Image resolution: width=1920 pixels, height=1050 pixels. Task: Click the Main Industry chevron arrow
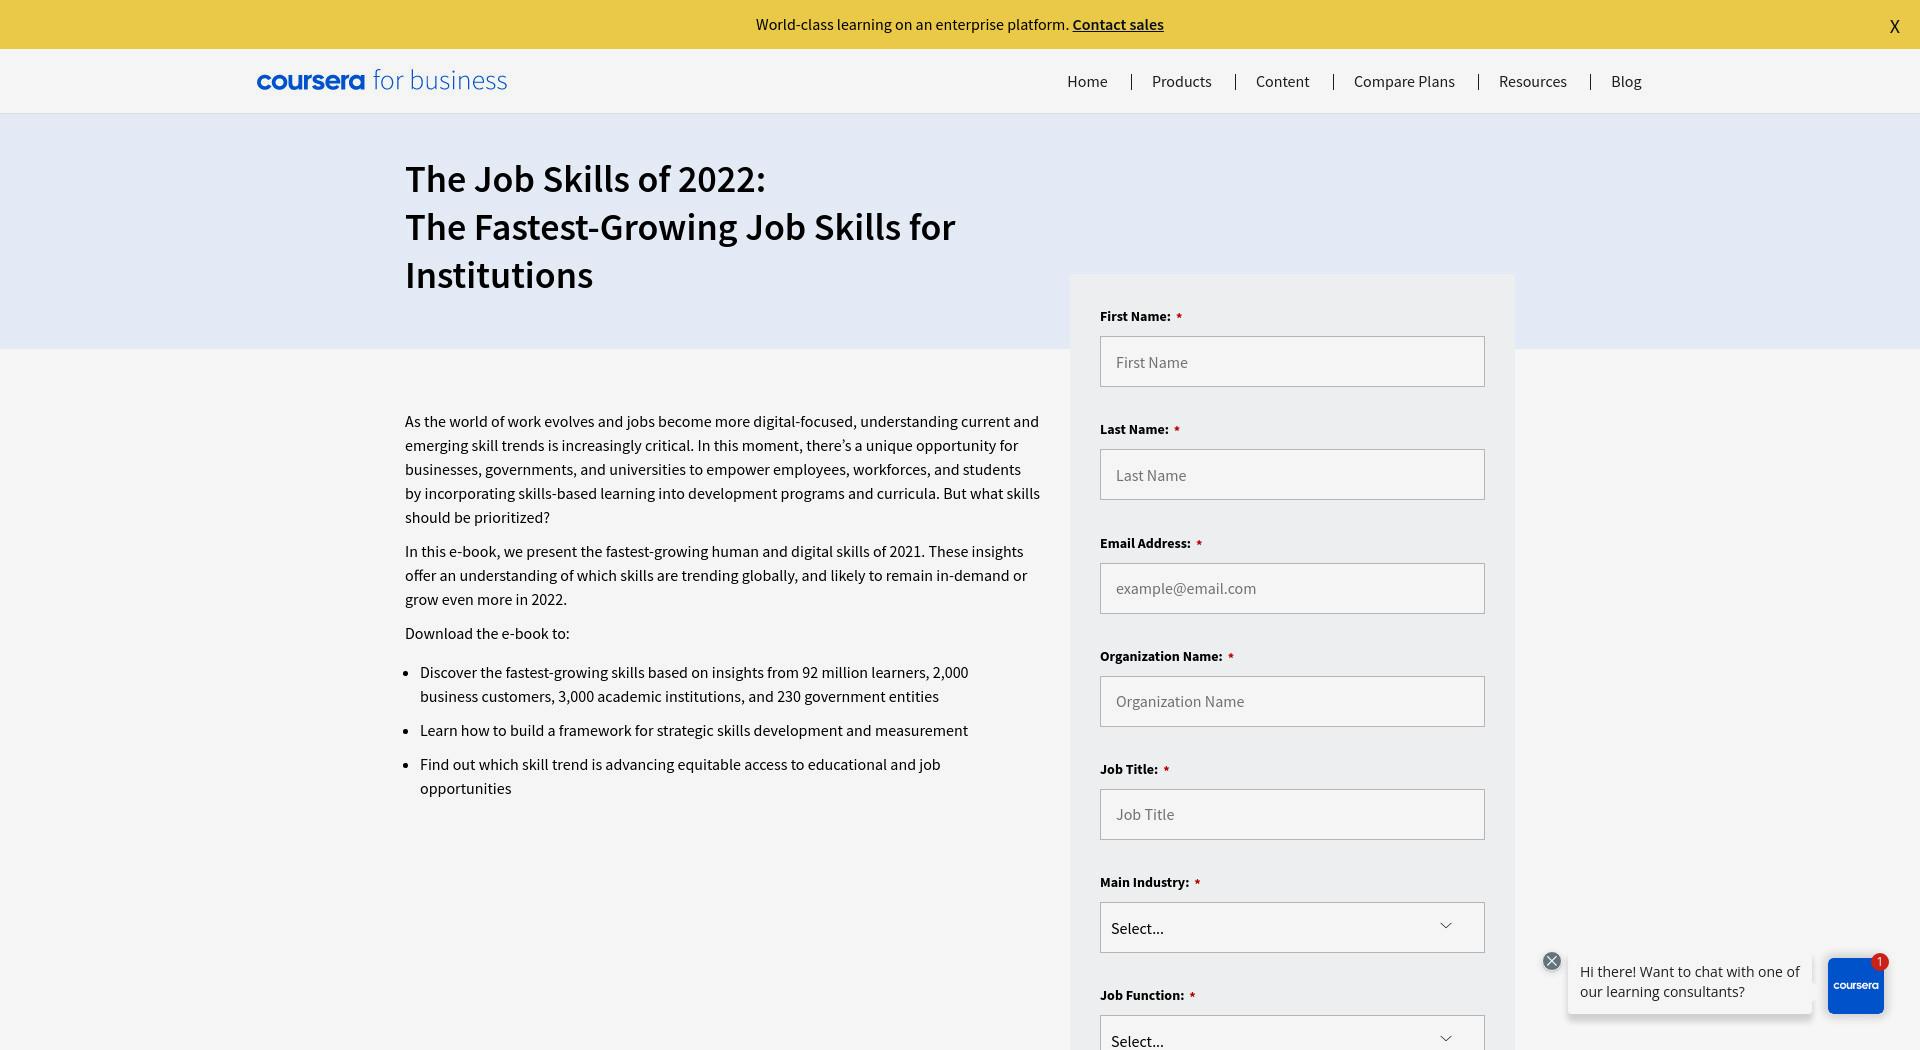point(1445,926)
